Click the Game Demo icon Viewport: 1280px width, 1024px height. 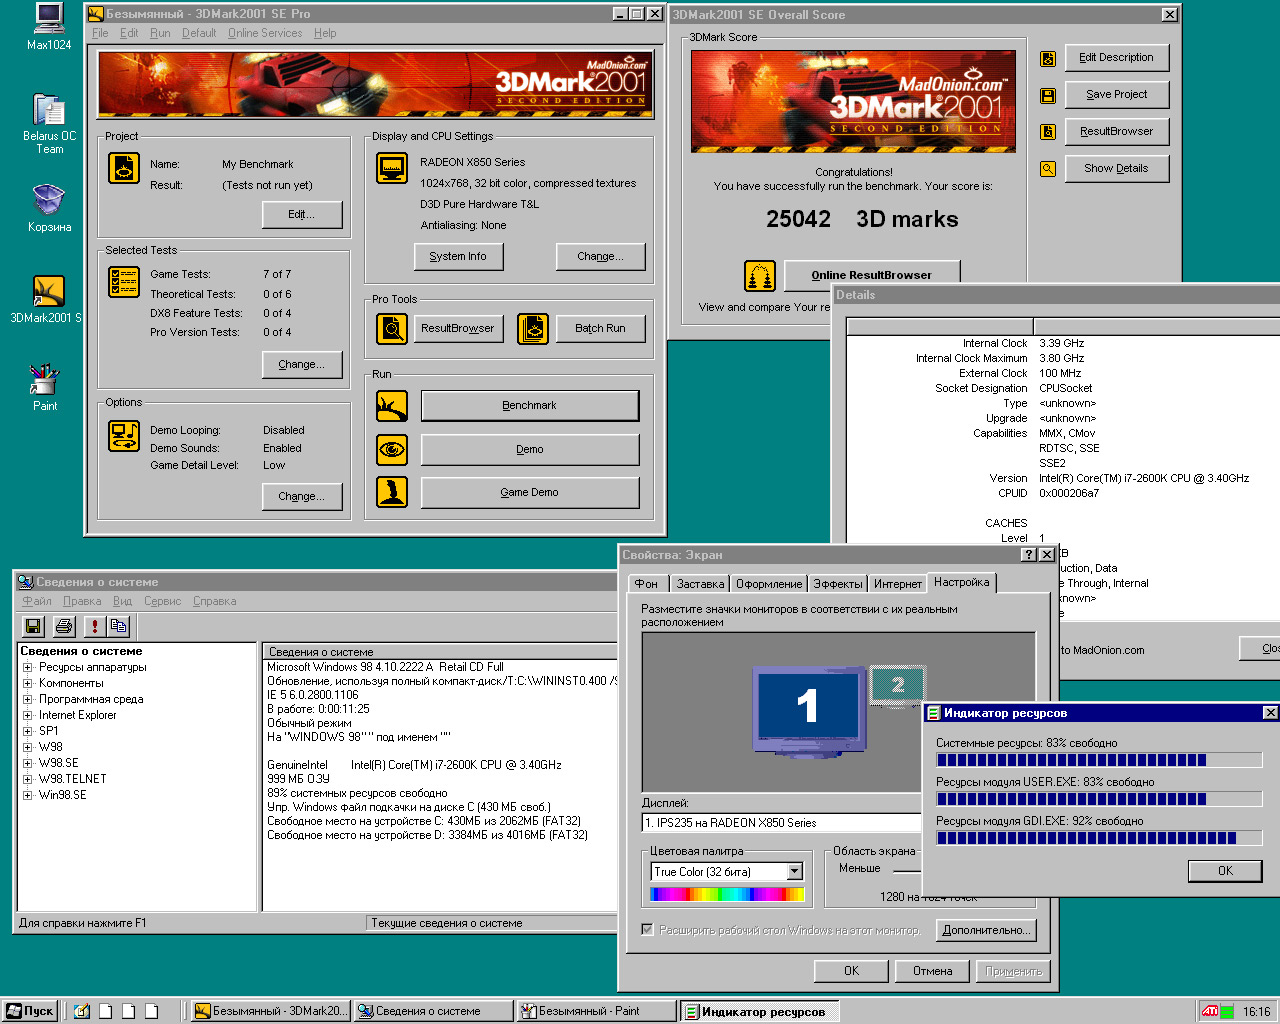coord(392,492)
